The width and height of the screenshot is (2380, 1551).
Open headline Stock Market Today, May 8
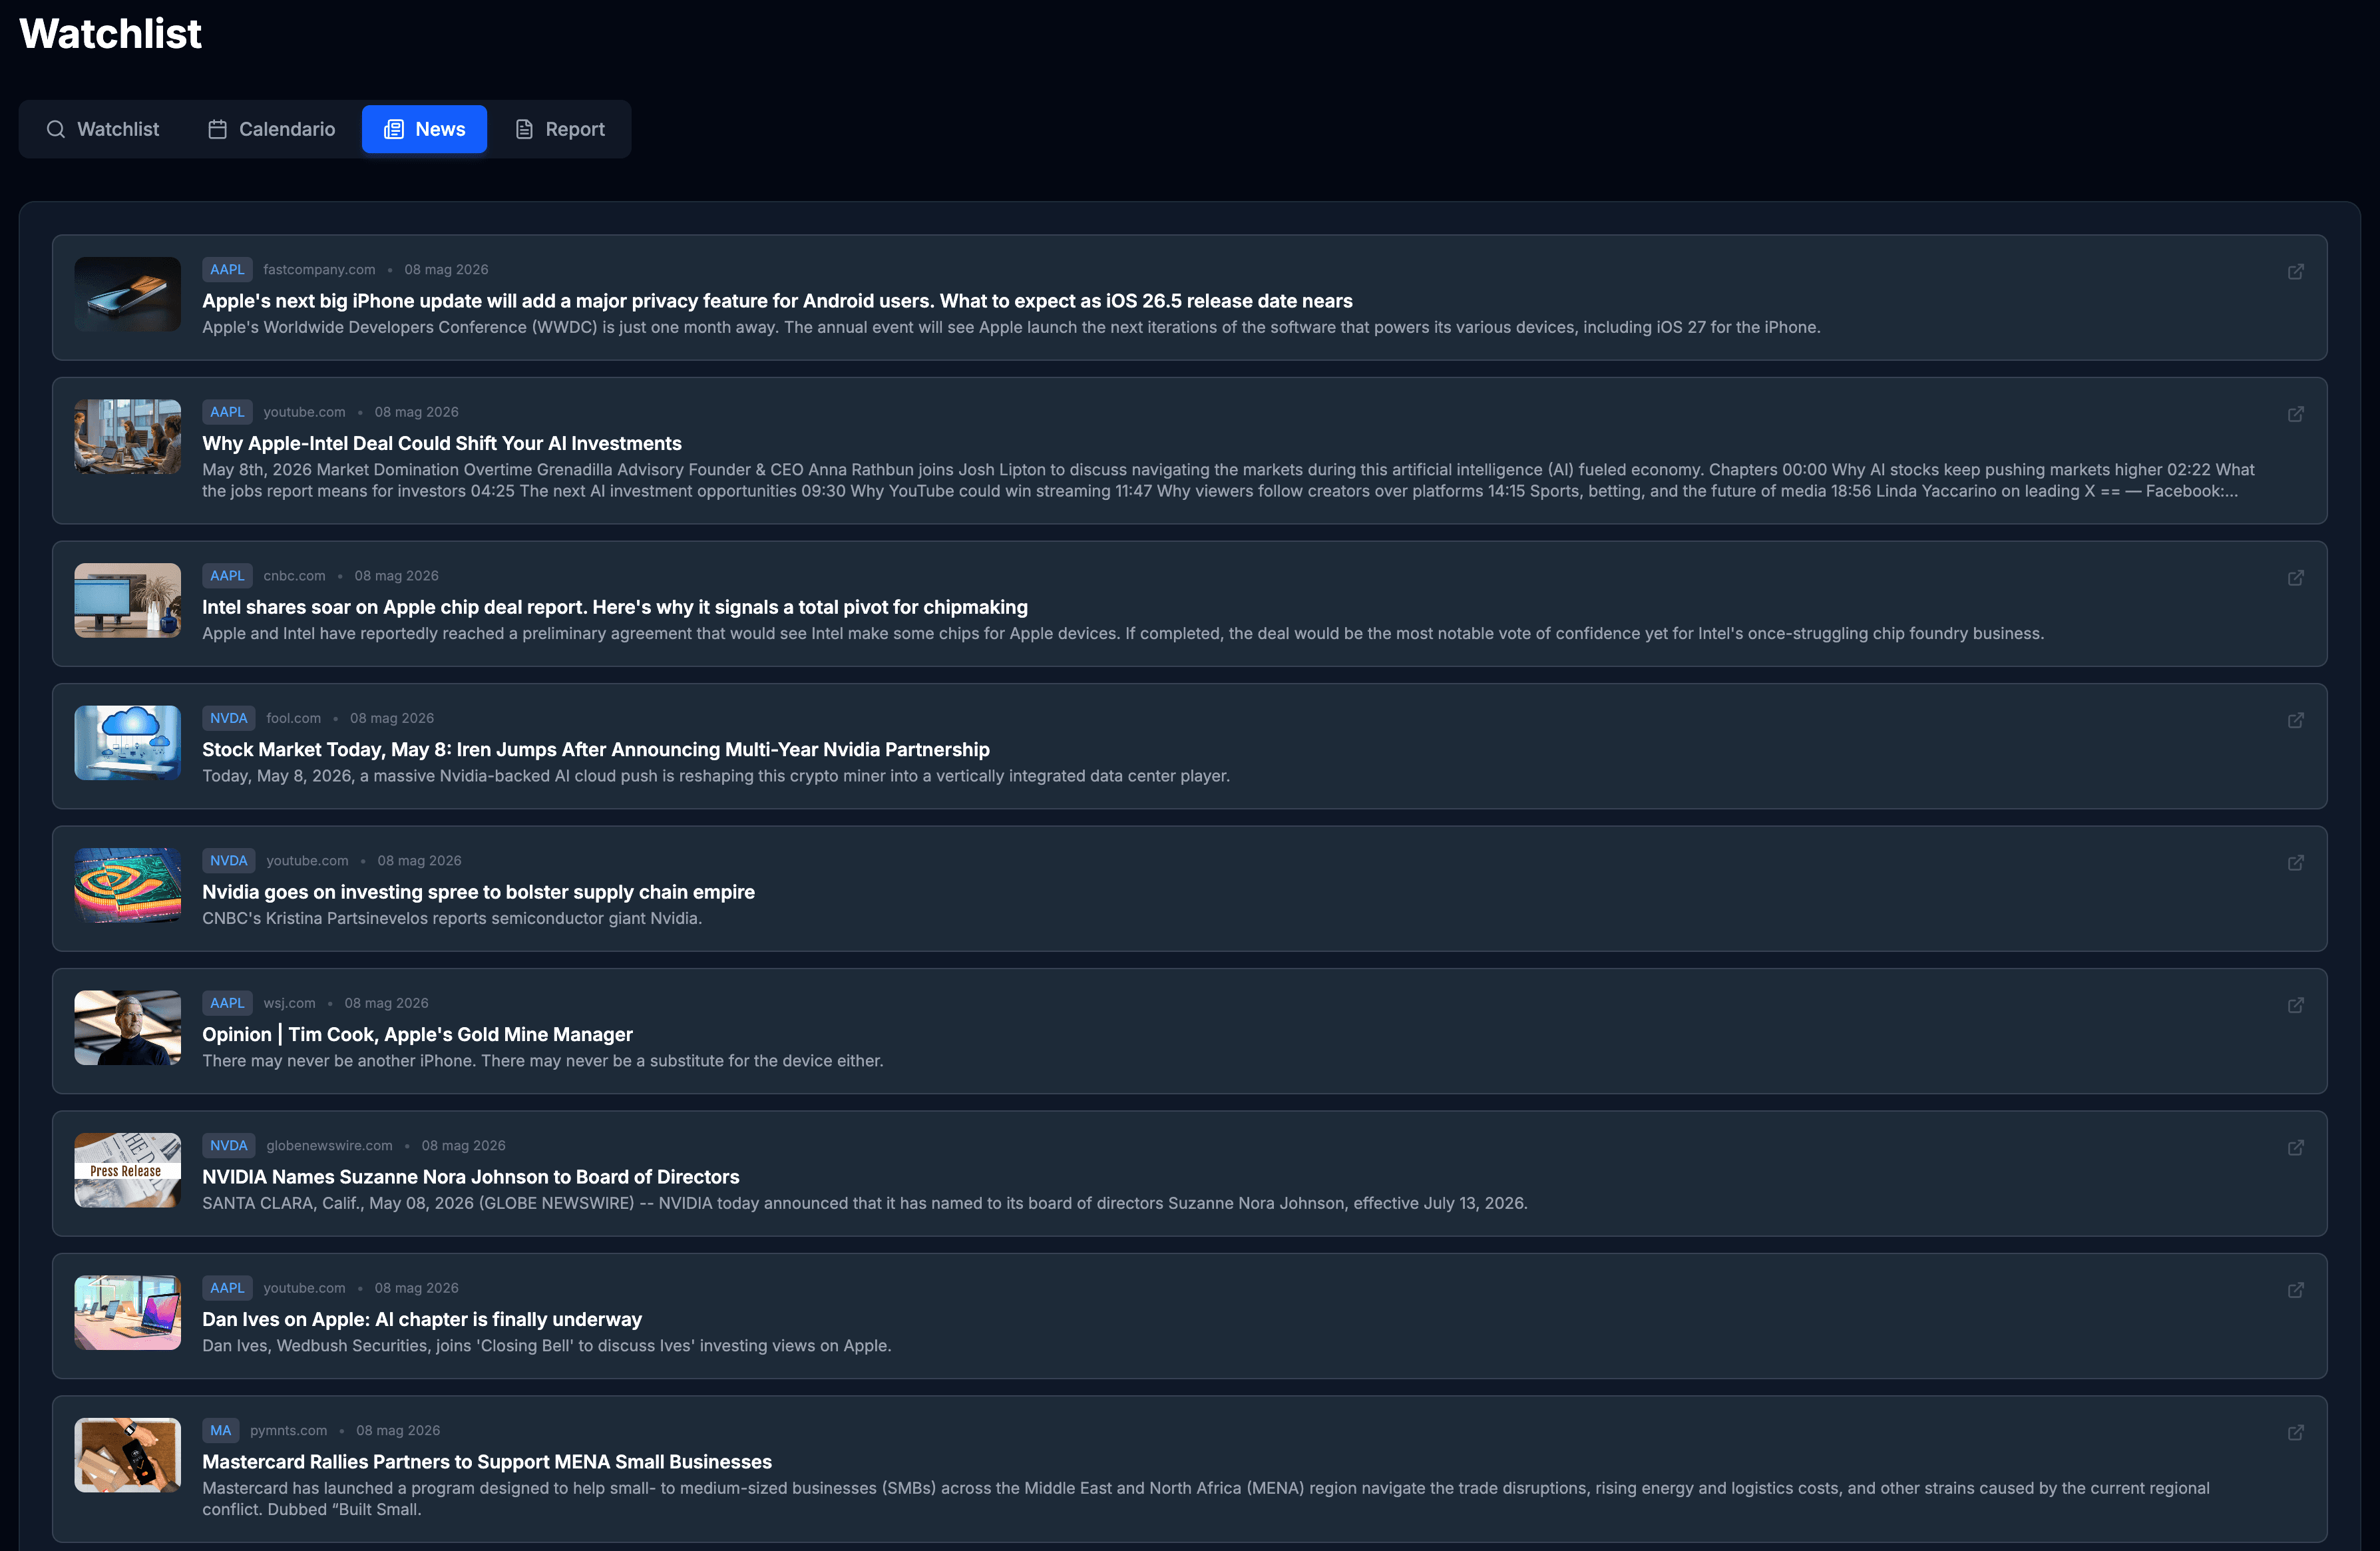tap(596, 749)
